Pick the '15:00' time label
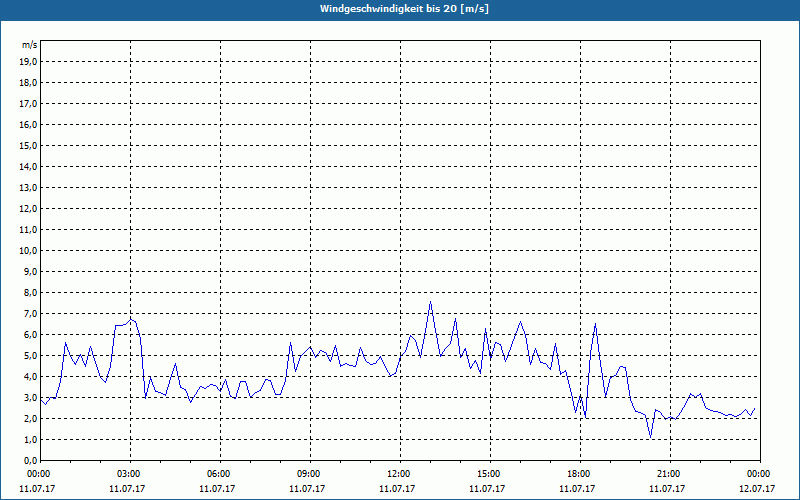The width and height of the screenshot is (800, 500). 490,474
